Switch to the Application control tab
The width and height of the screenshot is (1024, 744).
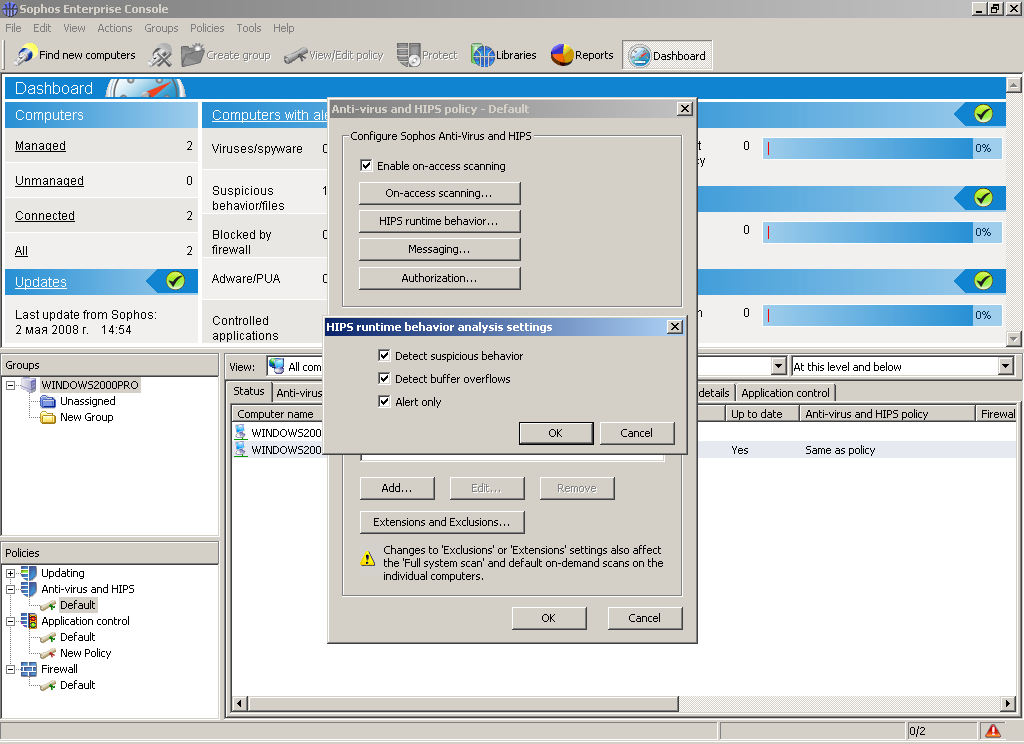[x=785, y=393]
